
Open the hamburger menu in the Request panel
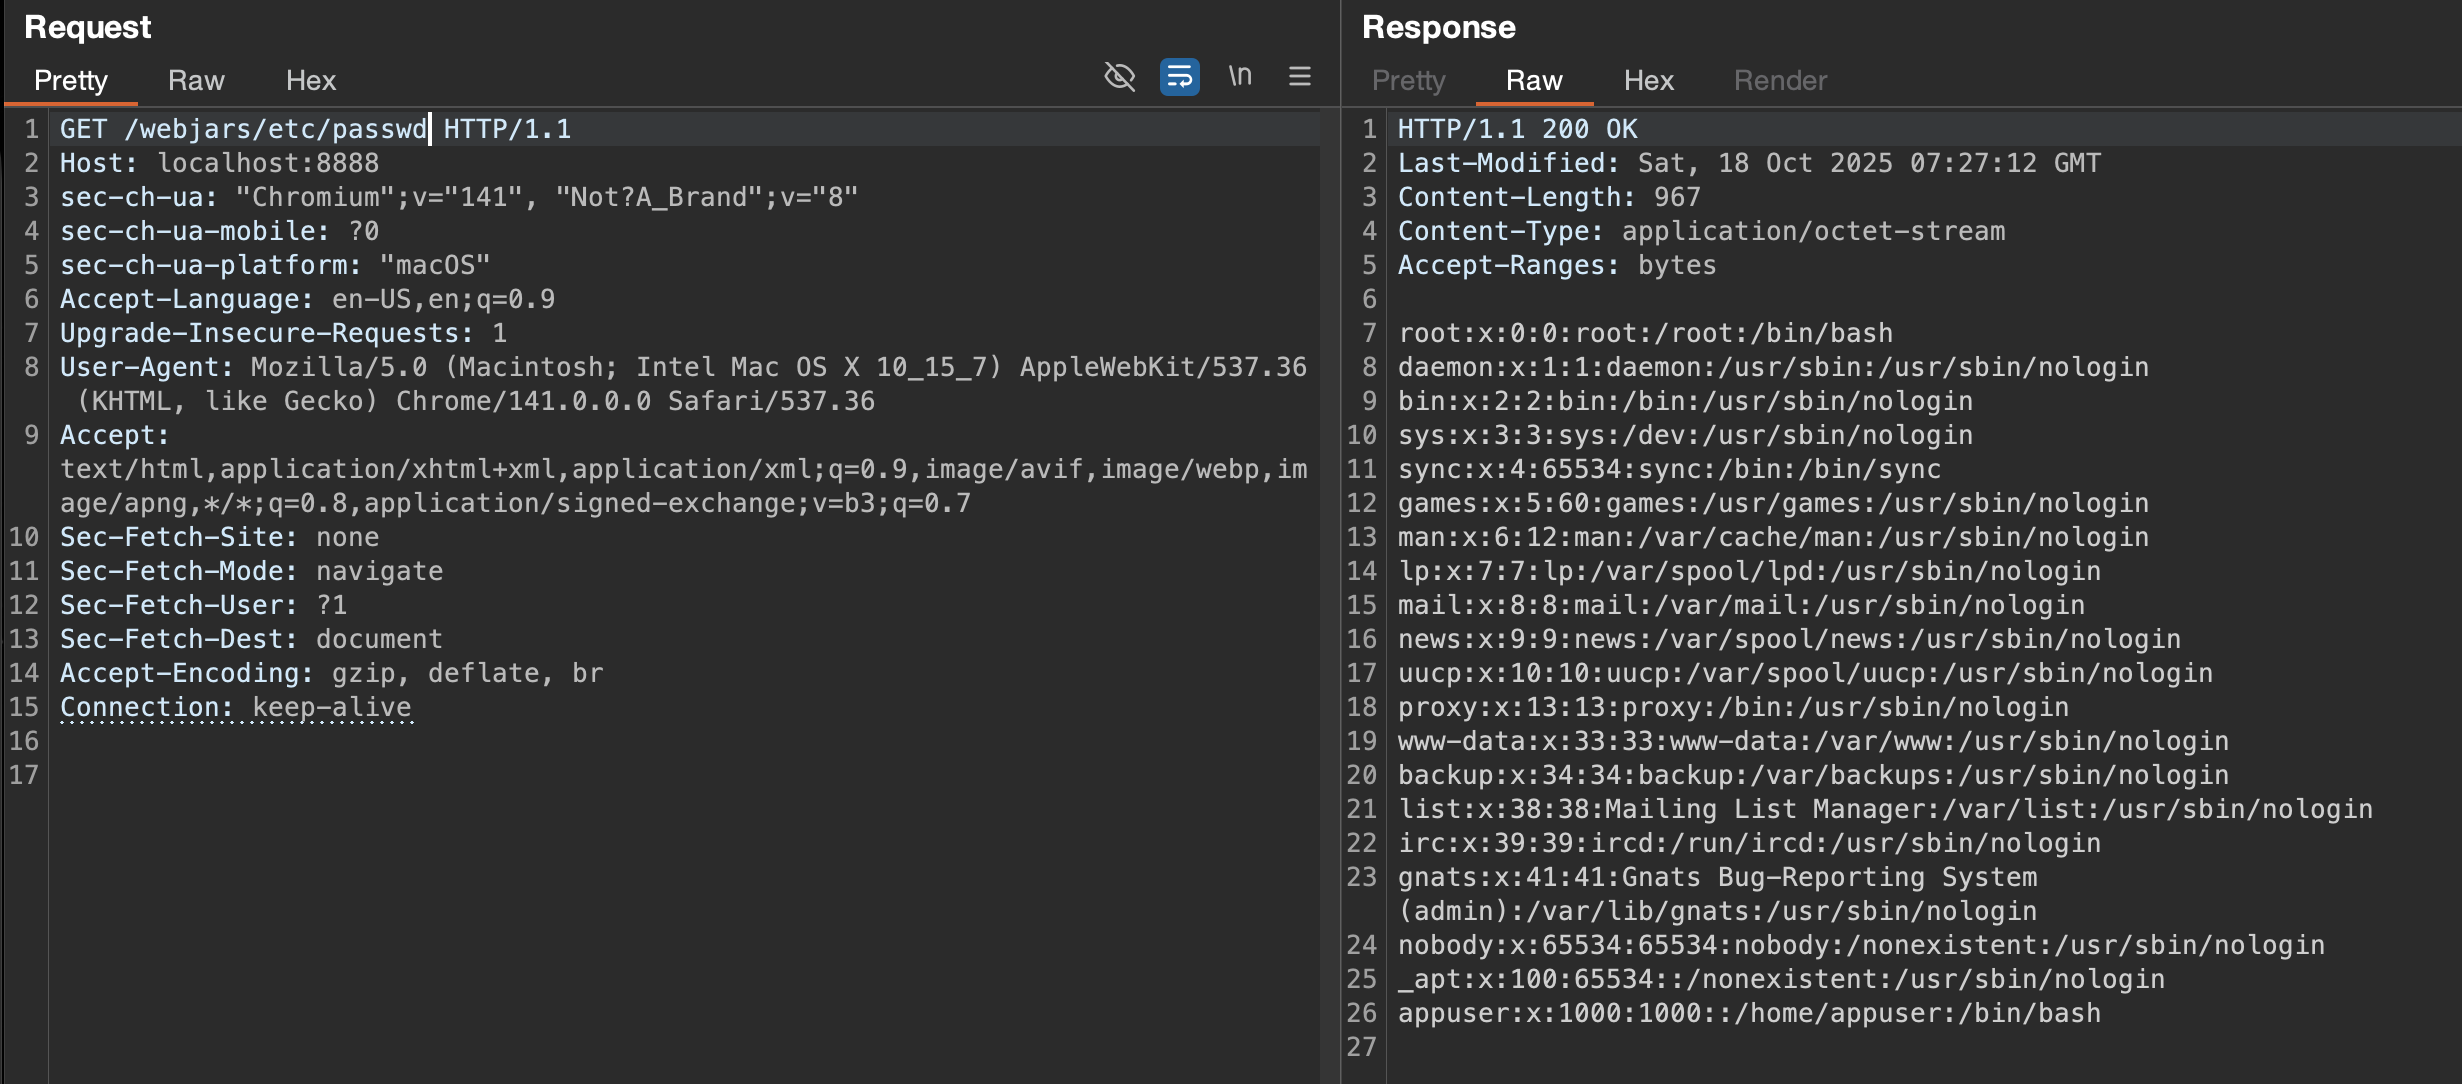[x=1299, y=77]
